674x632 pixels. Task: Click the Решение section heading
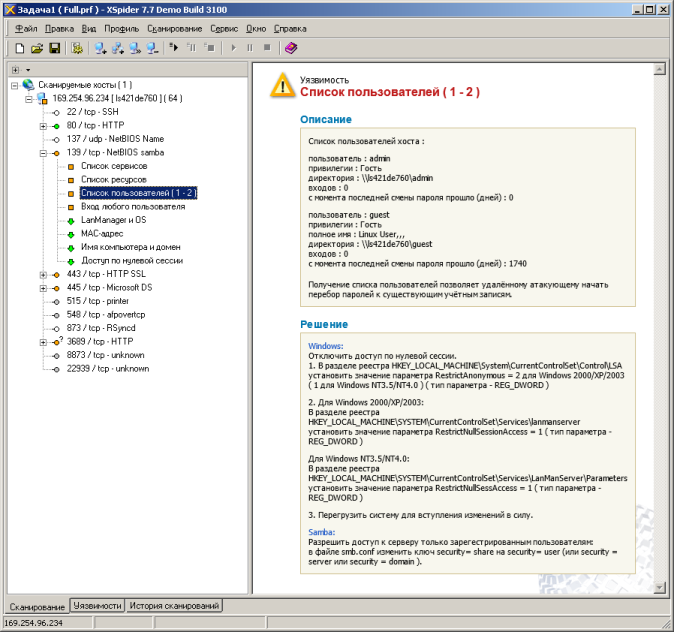point(324,325)
